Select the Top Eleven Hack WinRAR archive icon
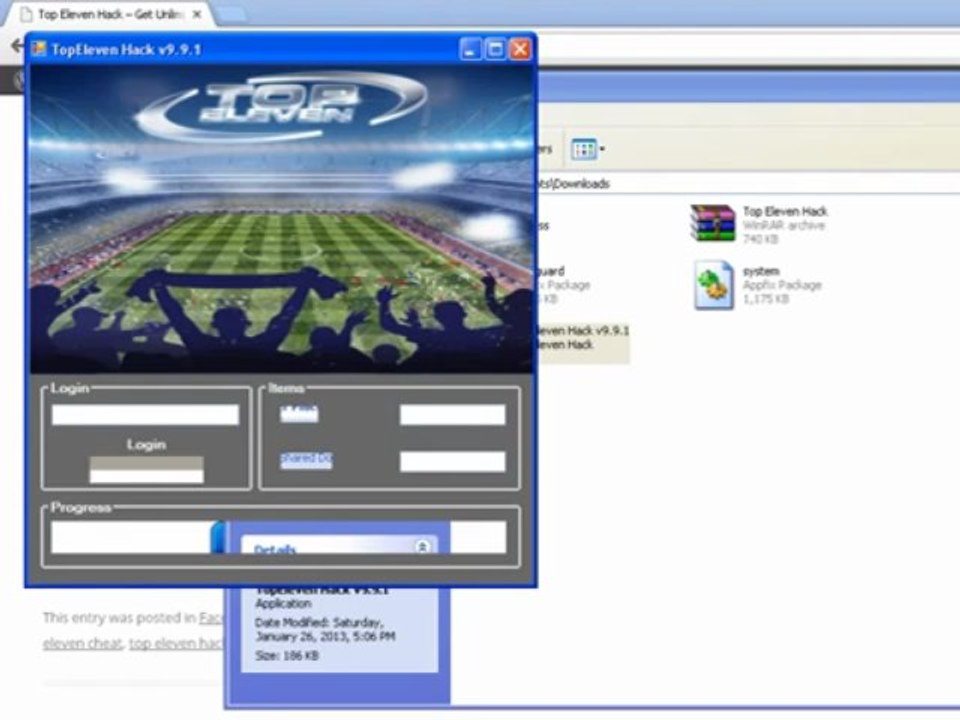The width and height of the screenshot is (960, 720). [713, 223]
